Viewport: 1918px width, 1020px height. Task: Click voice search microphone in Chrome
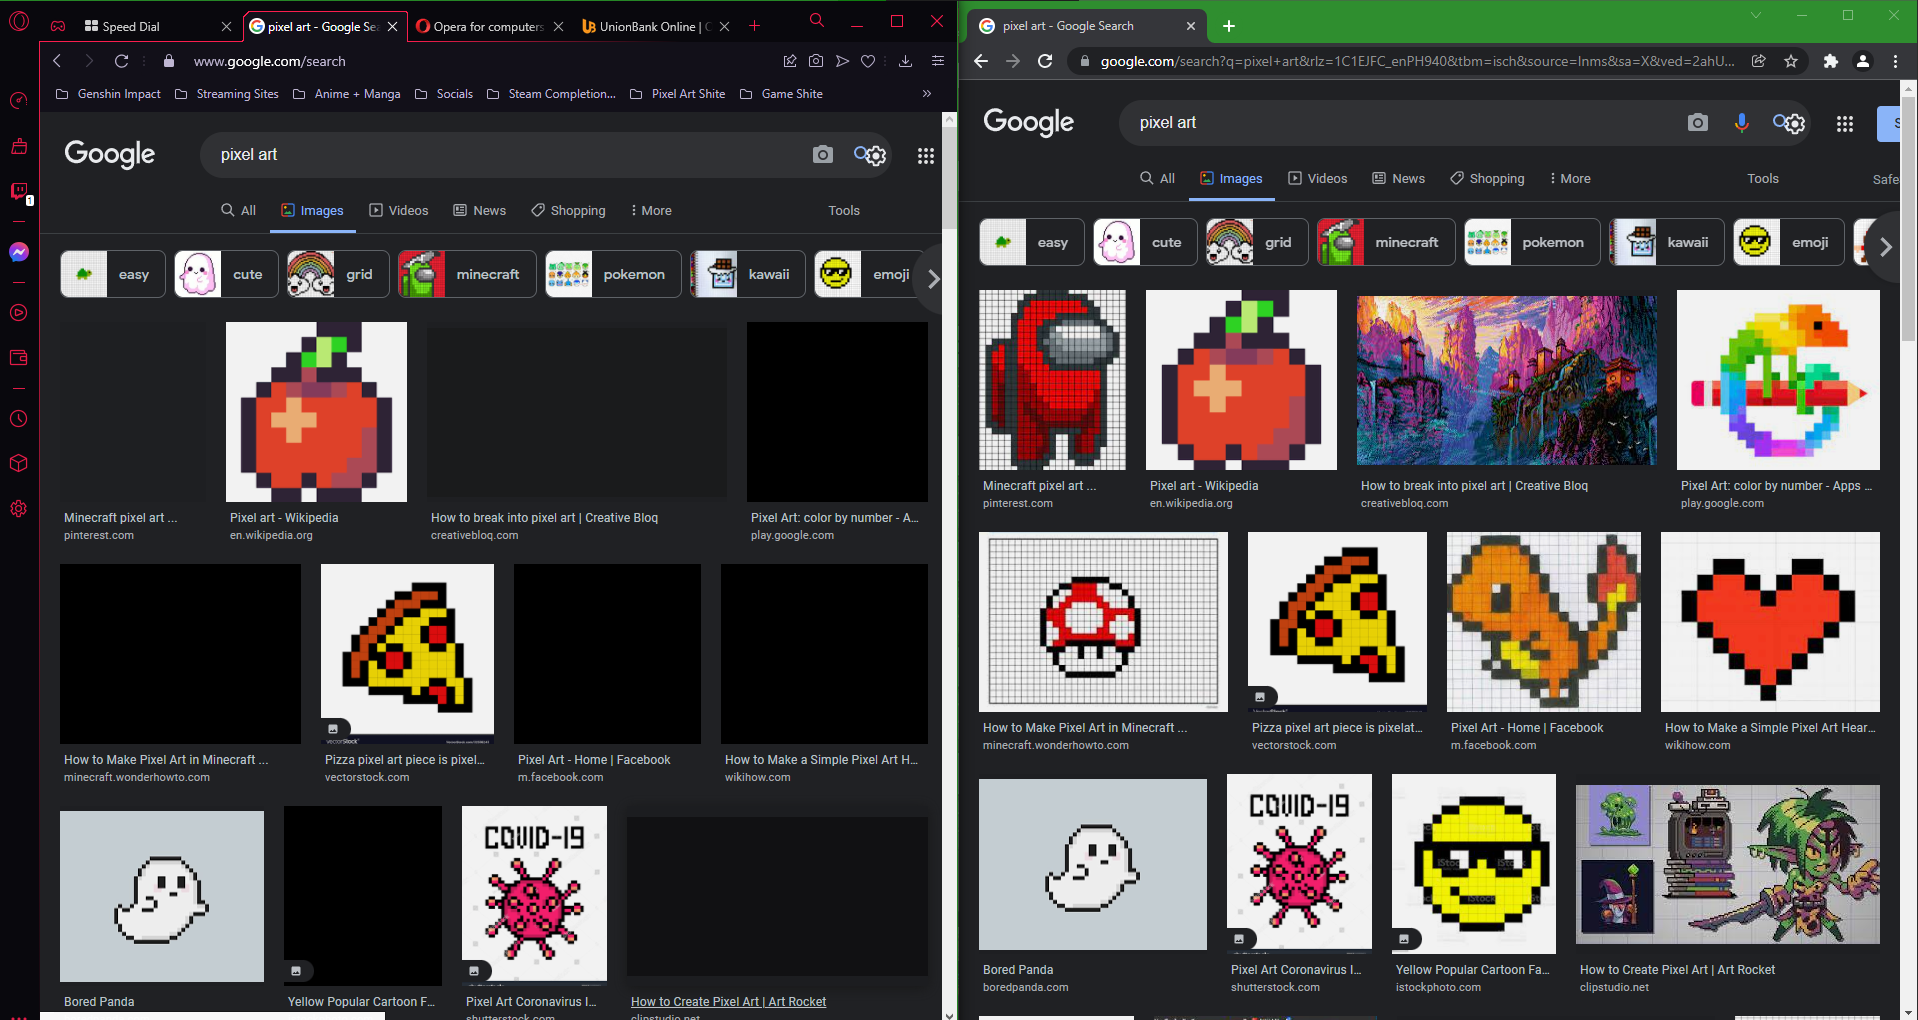[1741, 122]
